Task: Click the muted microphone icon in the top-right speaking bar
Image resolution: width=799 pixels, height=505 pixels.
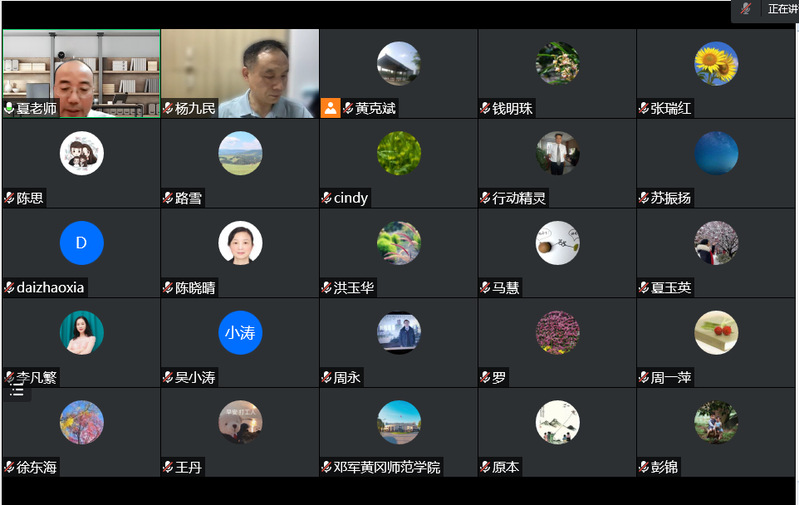Action: [746, 9]
